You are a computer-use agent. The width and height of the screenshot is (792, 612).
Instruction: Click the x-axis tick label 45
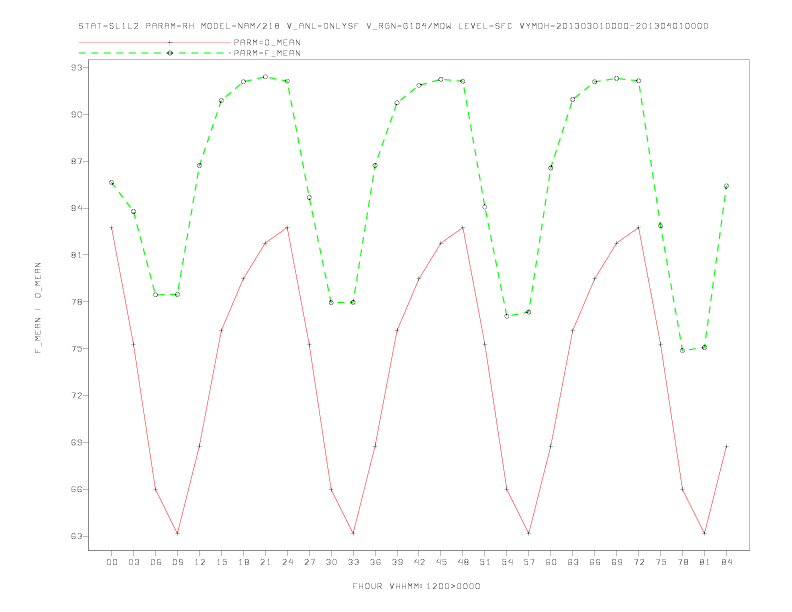point(441,562)
